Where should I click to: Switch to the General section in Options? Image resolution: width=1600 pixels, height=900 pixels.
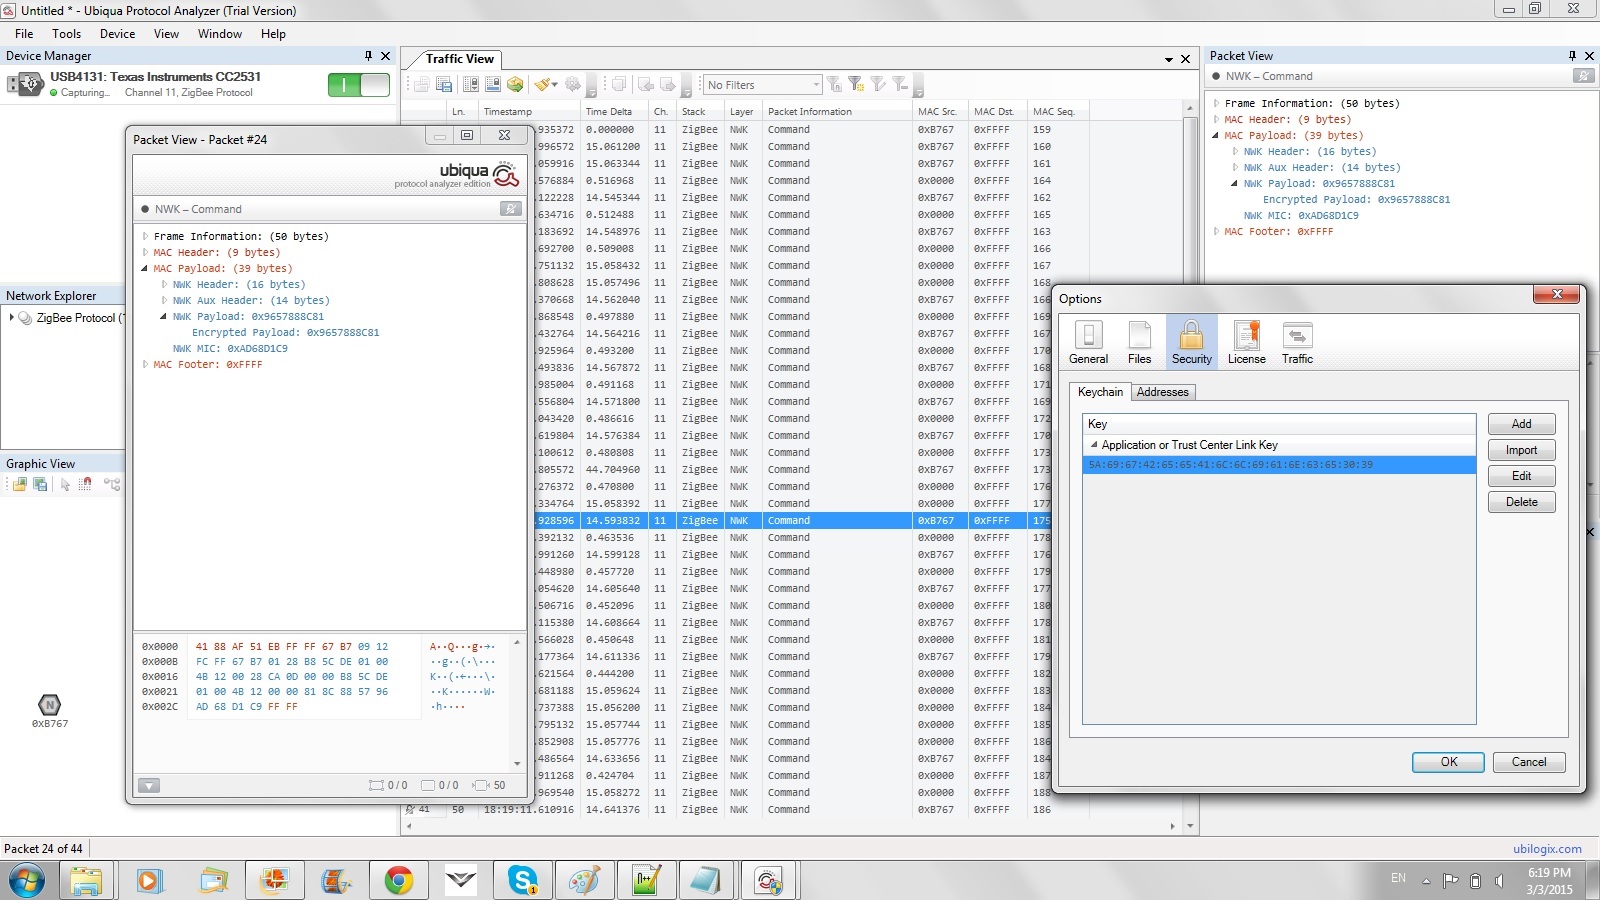point(1088,343)
